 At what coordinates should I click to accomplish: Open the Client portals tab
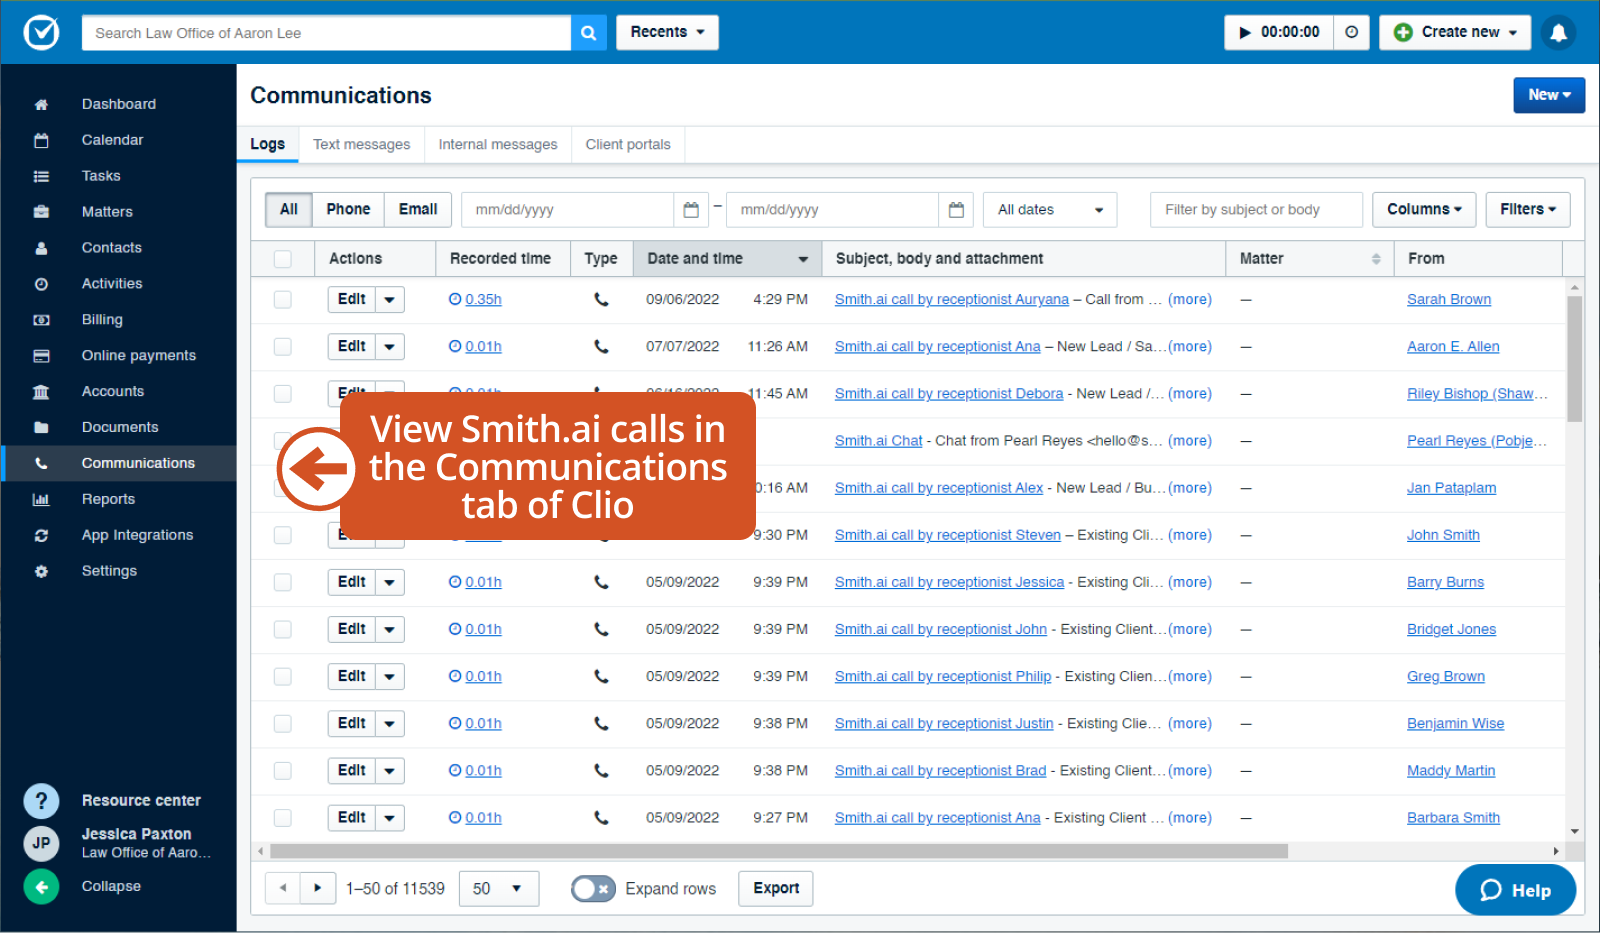[627, 144]
